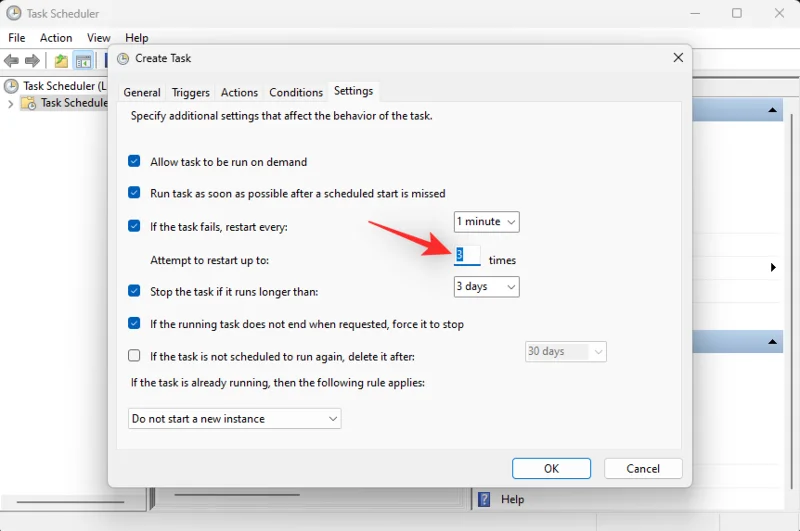The height and width of the screenshot is (531, 800).
Task: Toggle Allow task to be run on demand
Action: click(134, 161)
